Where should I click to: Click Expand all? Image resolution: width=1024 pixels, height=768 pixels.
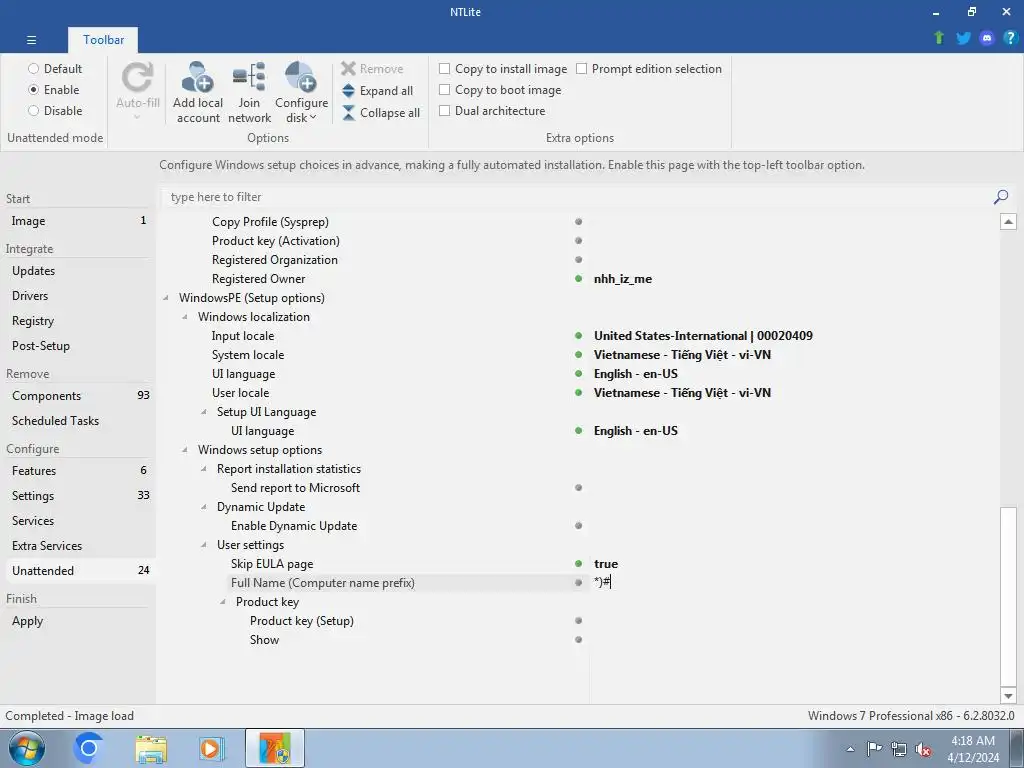[377, 91]
